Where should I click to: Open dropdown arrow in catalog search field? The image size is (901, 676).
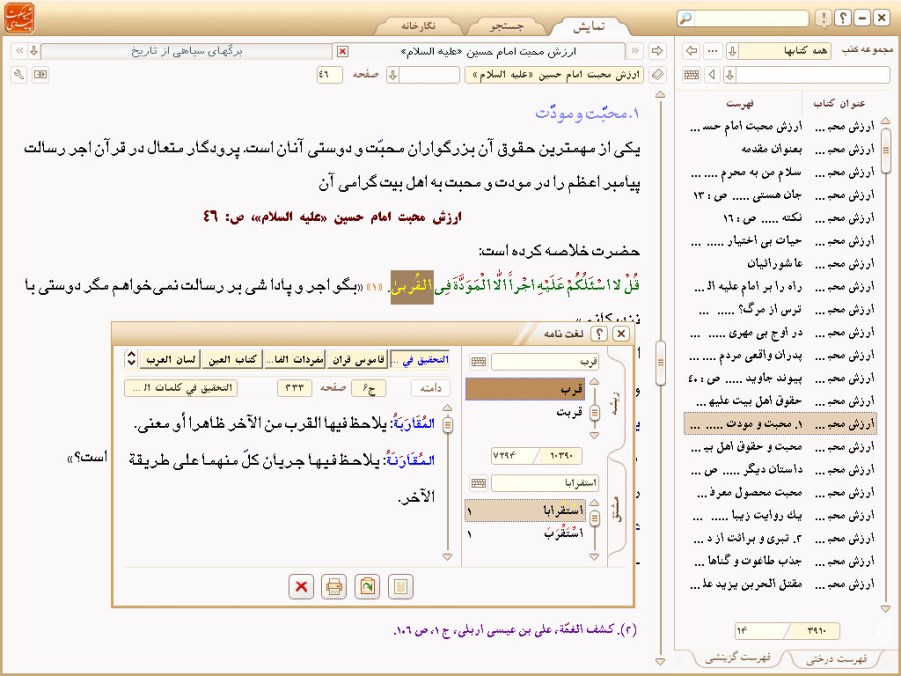click(x=730, y=75)
